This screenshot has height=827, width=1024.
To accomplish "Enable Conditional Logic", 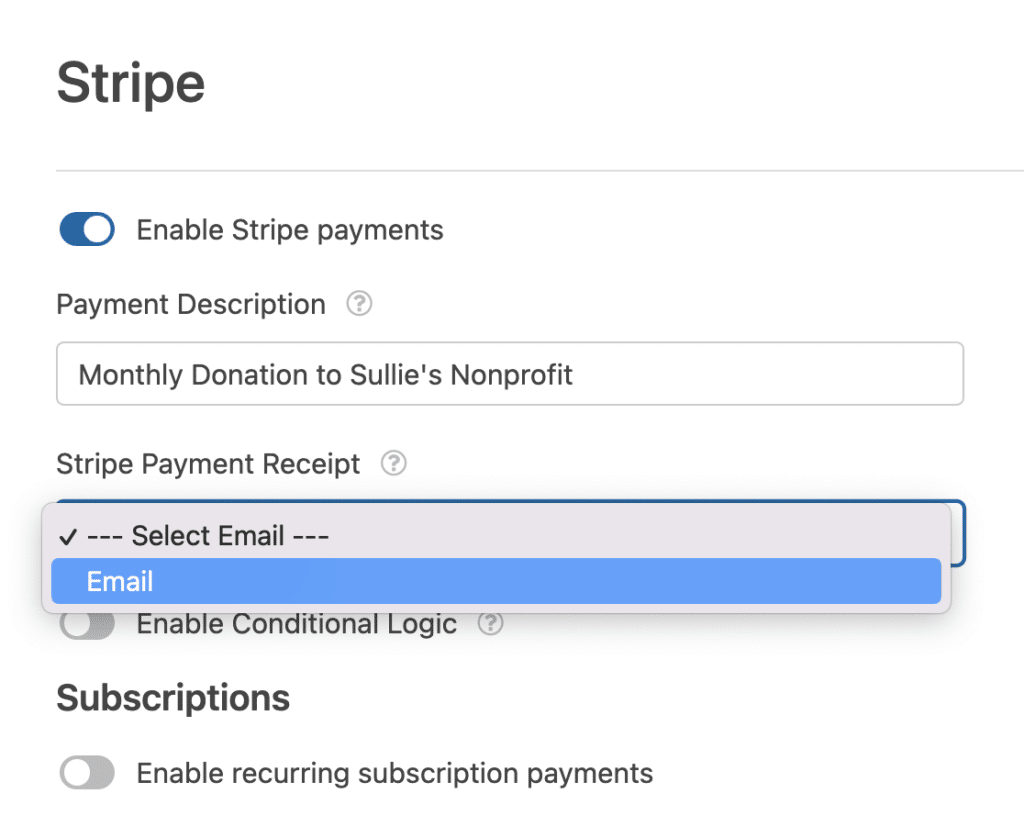I will [86, 623].
